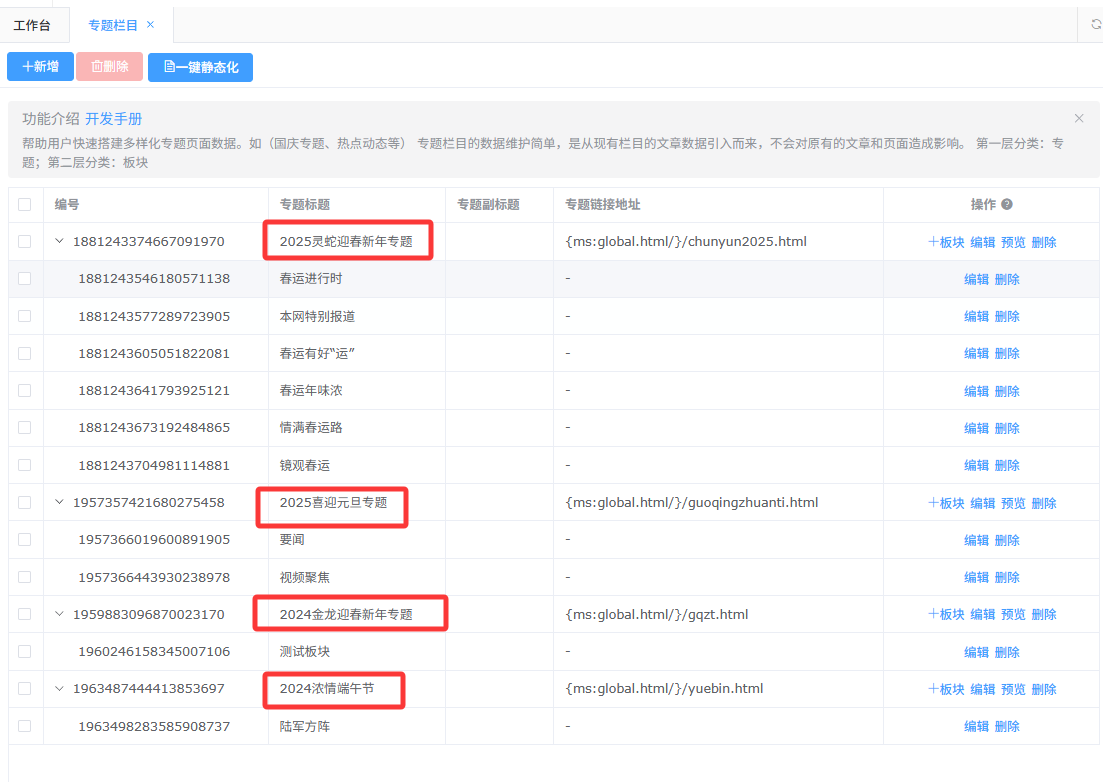Screen dimensions: 1103x782
Task: Add 板块 to 2025灵蛇迎春新年专题 row
Action: [946, 242]
